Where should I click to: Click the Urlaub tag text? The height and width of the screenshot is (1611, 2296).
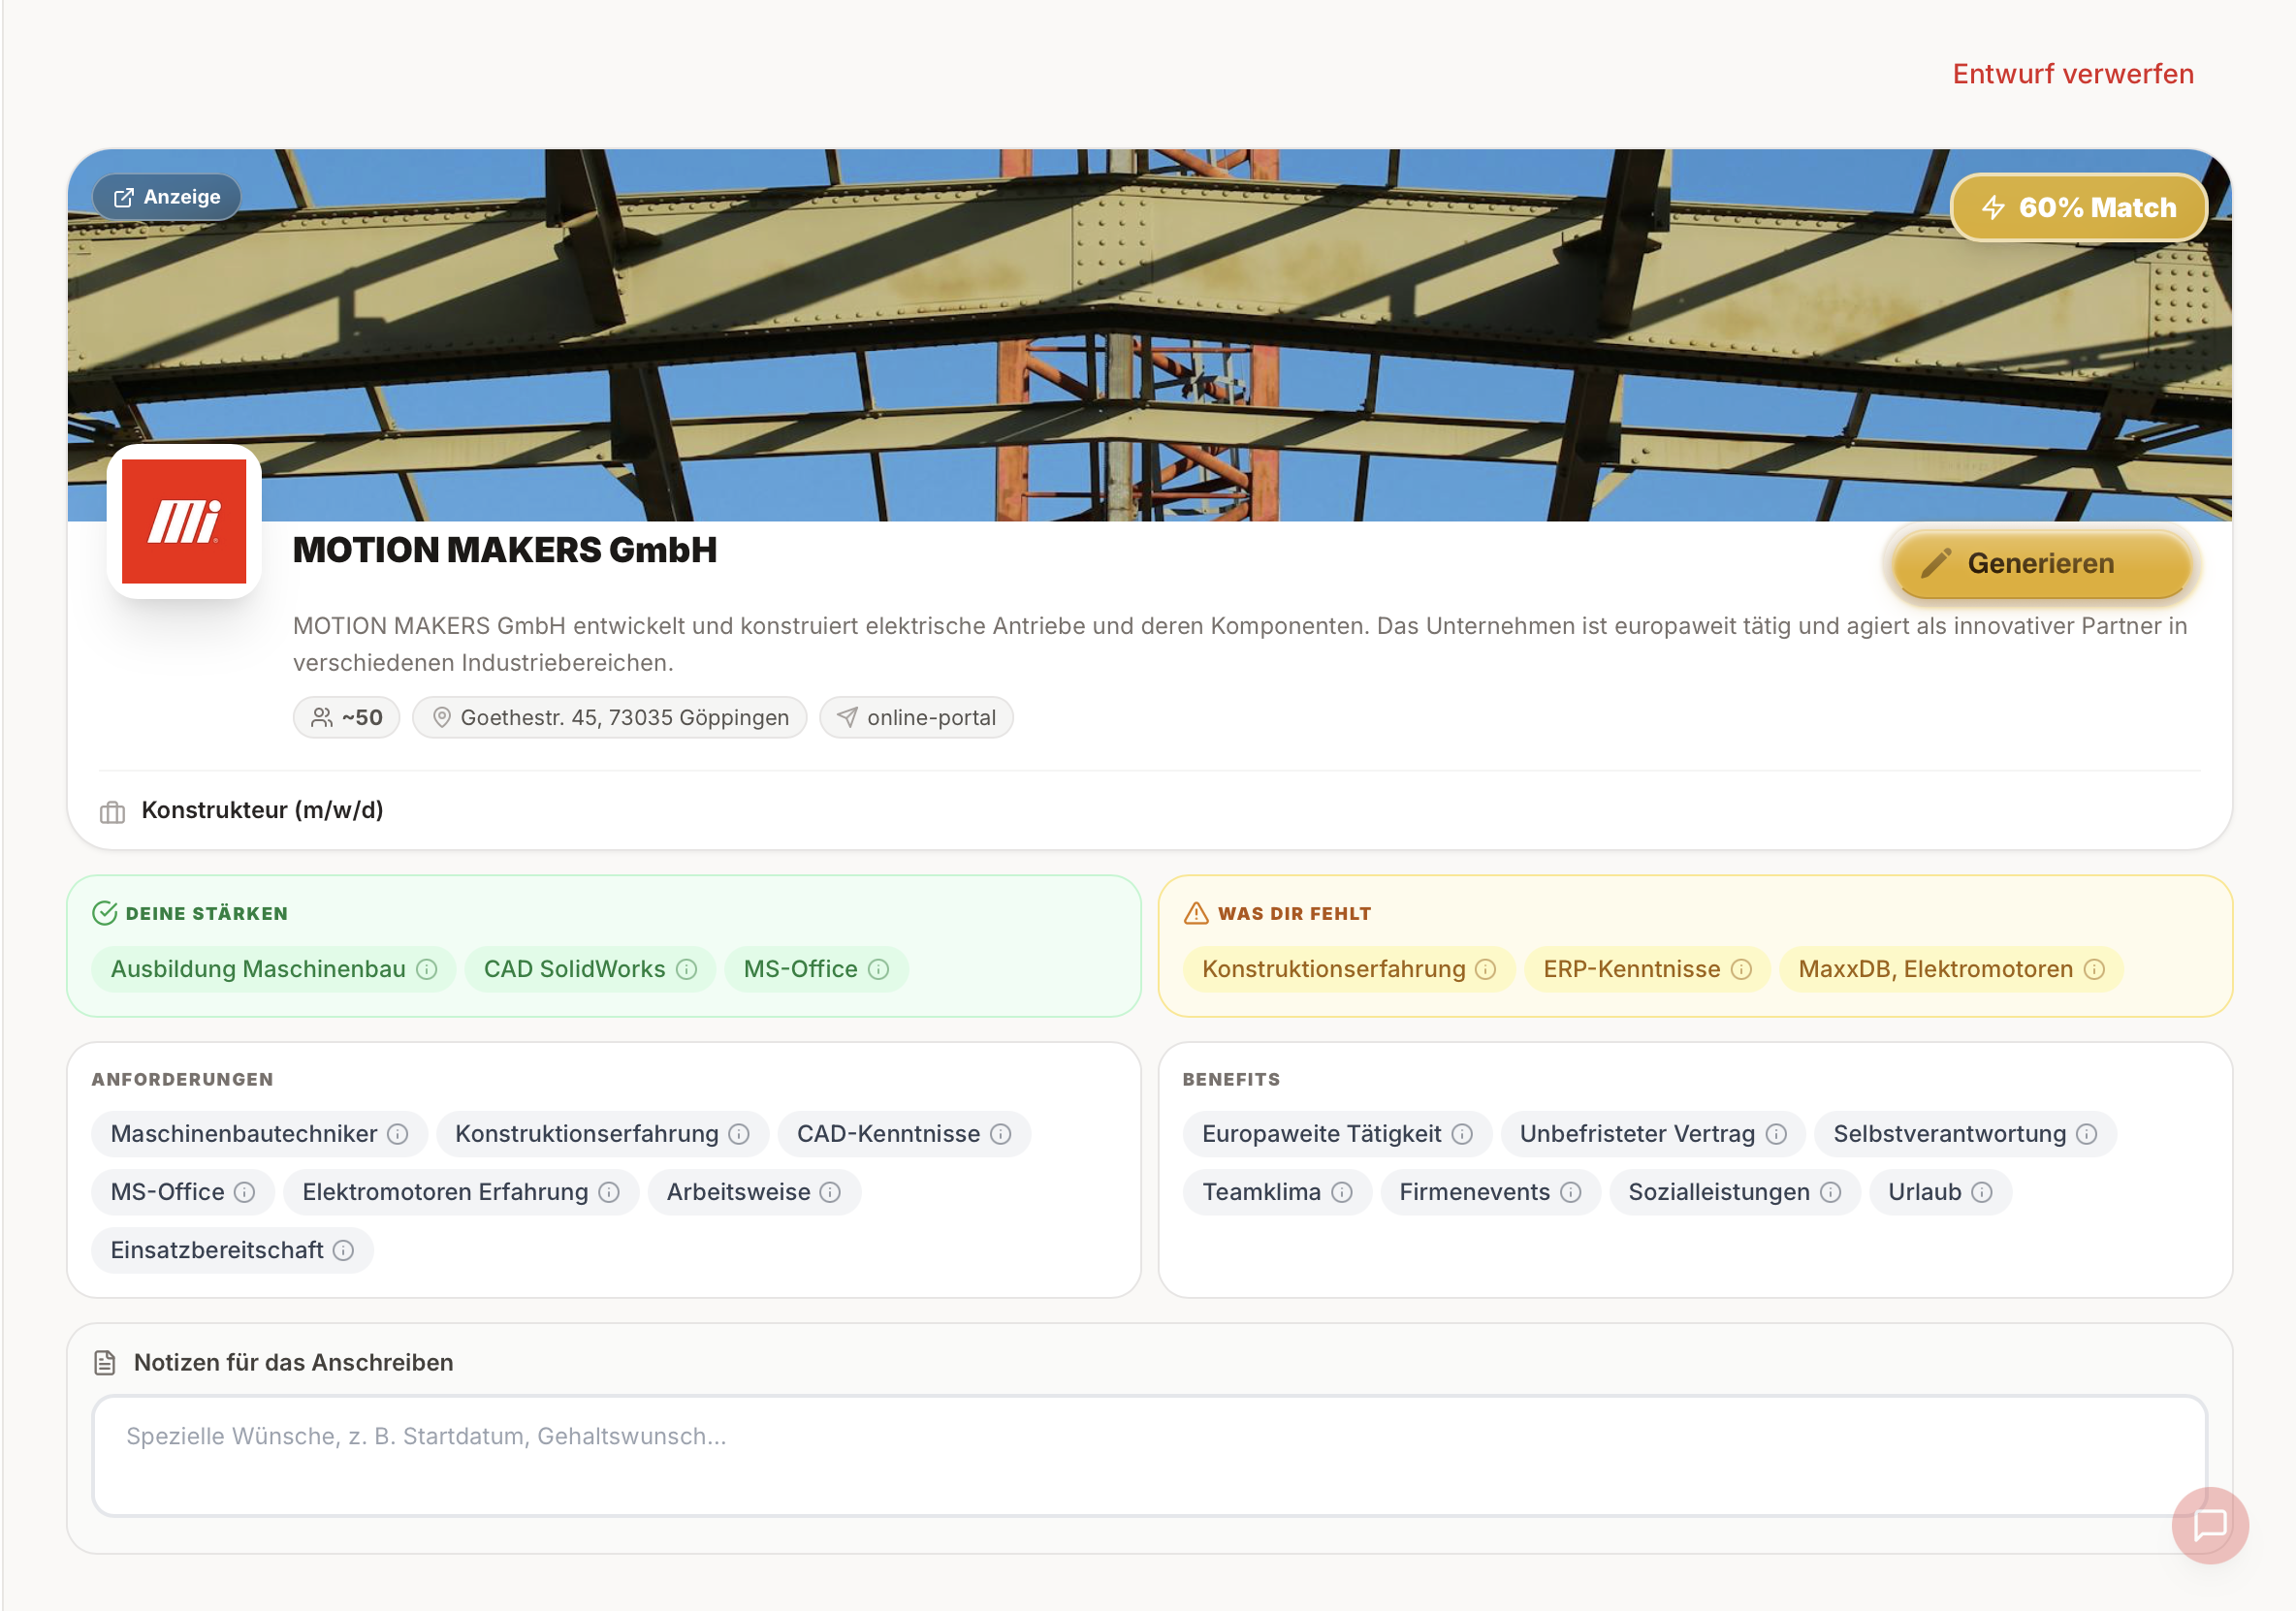(1924, 1191)
